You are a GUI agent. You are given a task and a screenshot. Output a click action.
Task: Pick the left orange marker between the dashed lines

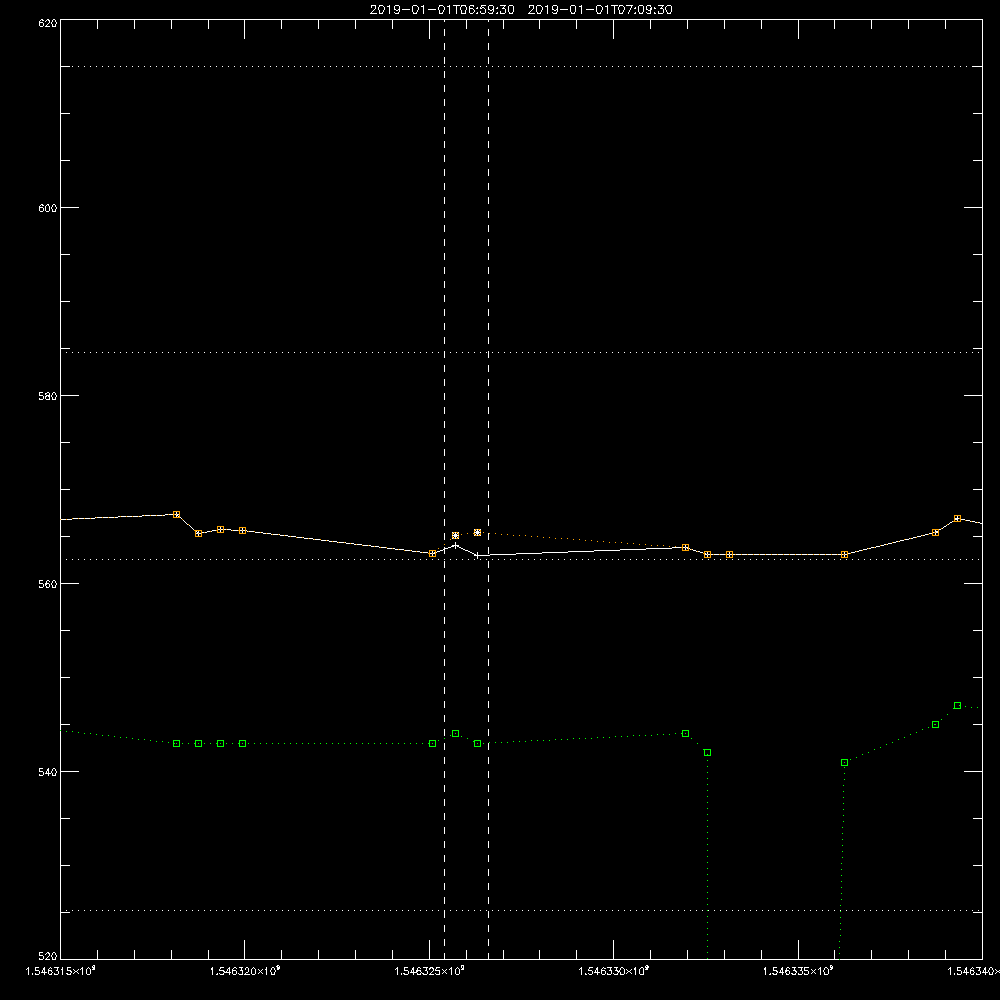click(455, 536)
